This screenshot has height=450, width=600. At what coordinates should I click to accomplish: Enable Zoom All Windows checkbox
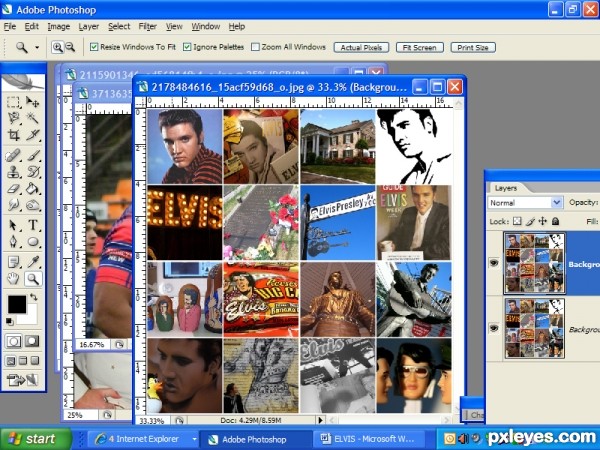tap(255, 47)
